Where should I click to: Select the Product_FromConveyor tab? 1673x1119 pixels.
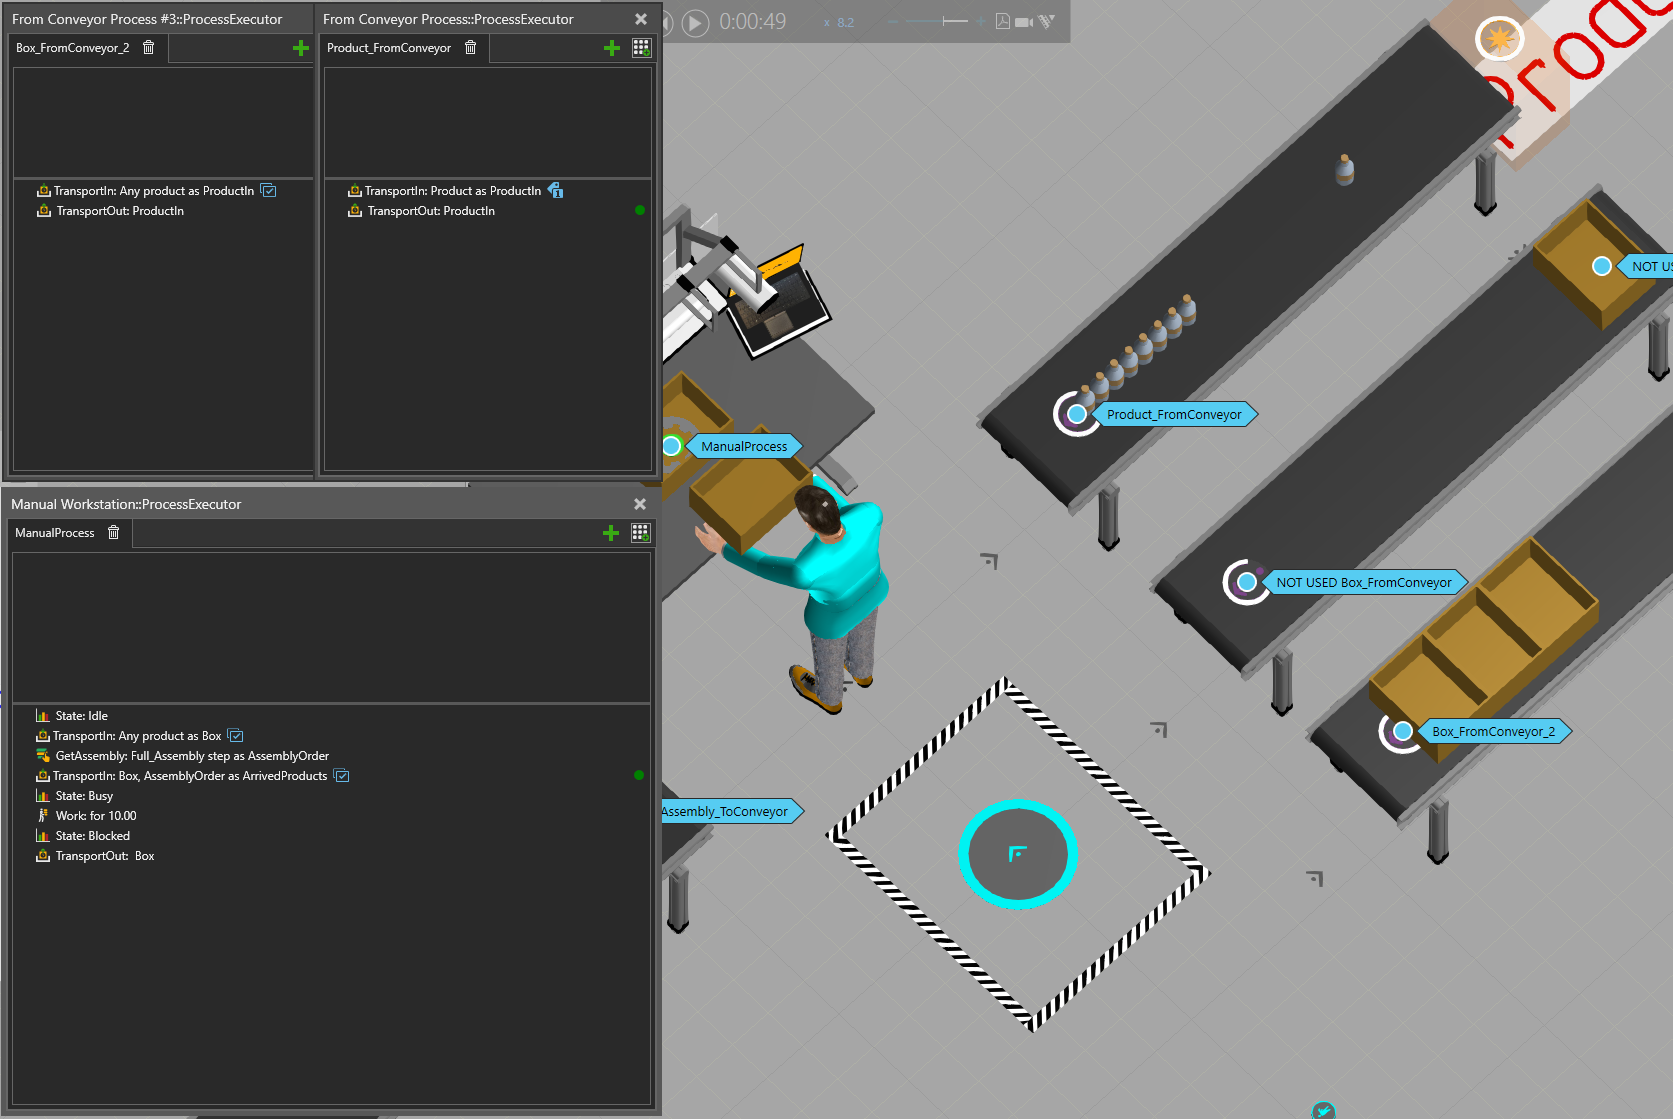pos(389,48)
